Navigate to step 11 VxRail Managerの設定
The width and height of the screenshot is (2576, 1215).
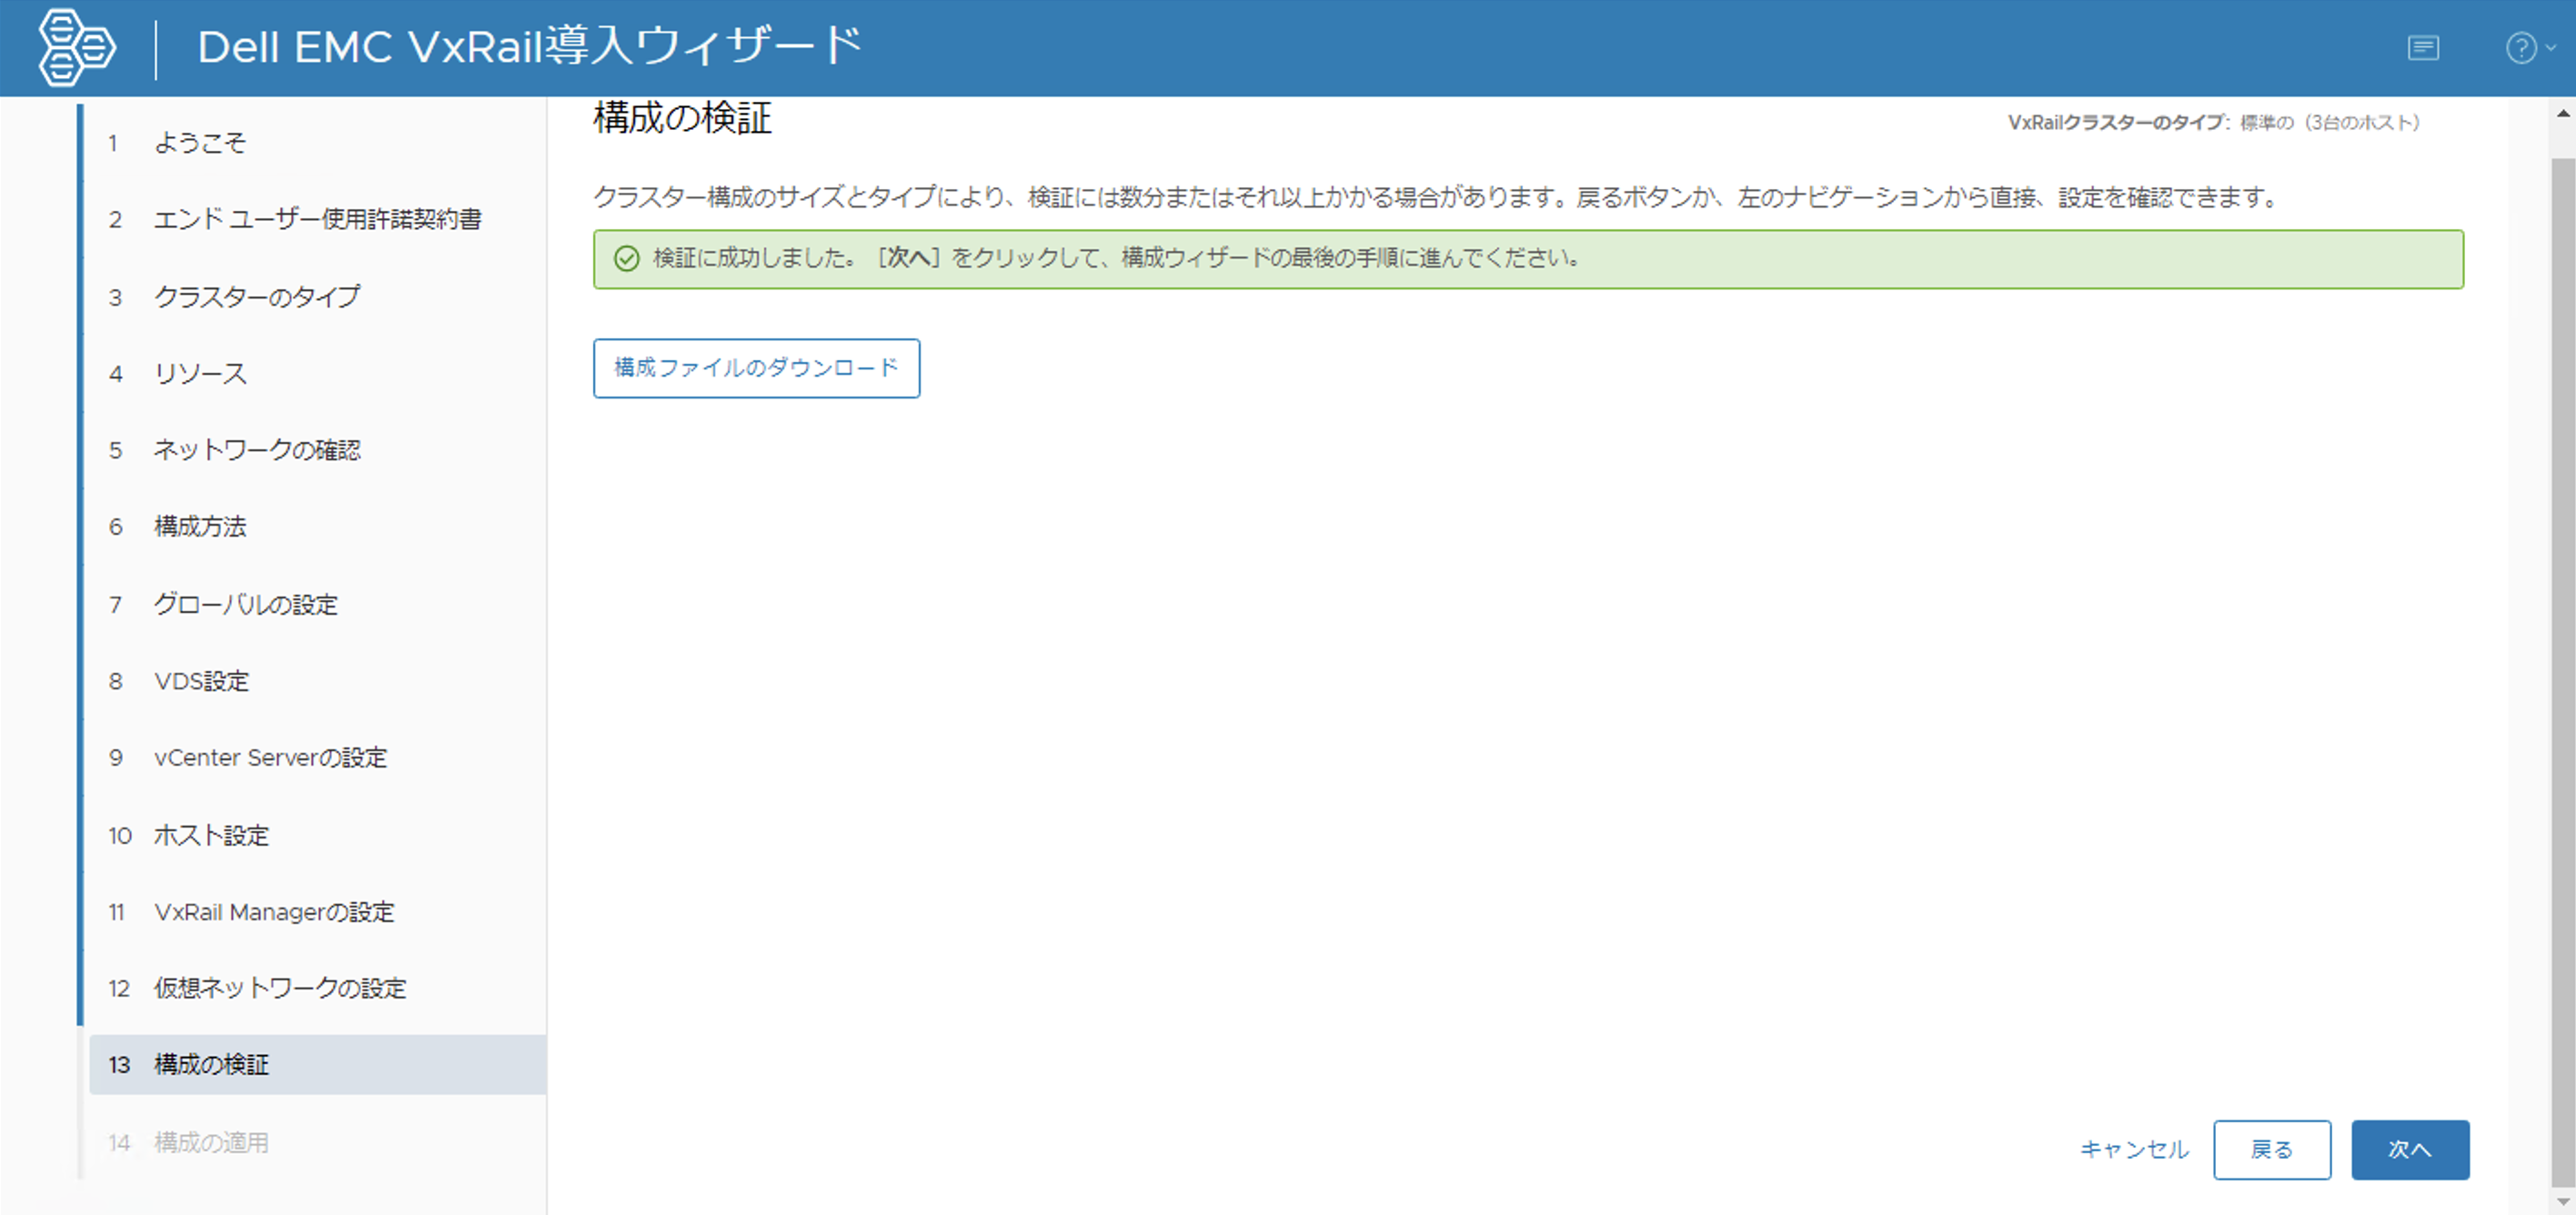click(x=274, y=912)
